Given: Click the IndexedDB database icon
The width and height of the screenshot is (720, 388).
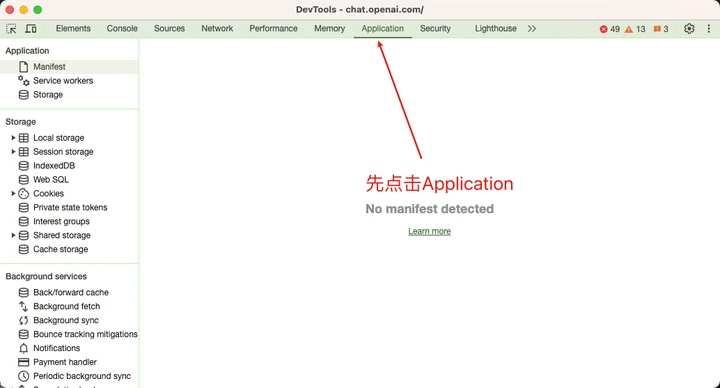Looking at the screenshot, I should coord(23,166).
